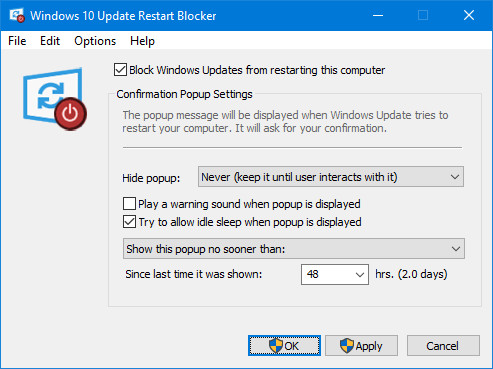Click the Apply button label
The width and height of the screenshot is (493, 369).
tap(369, 346)
